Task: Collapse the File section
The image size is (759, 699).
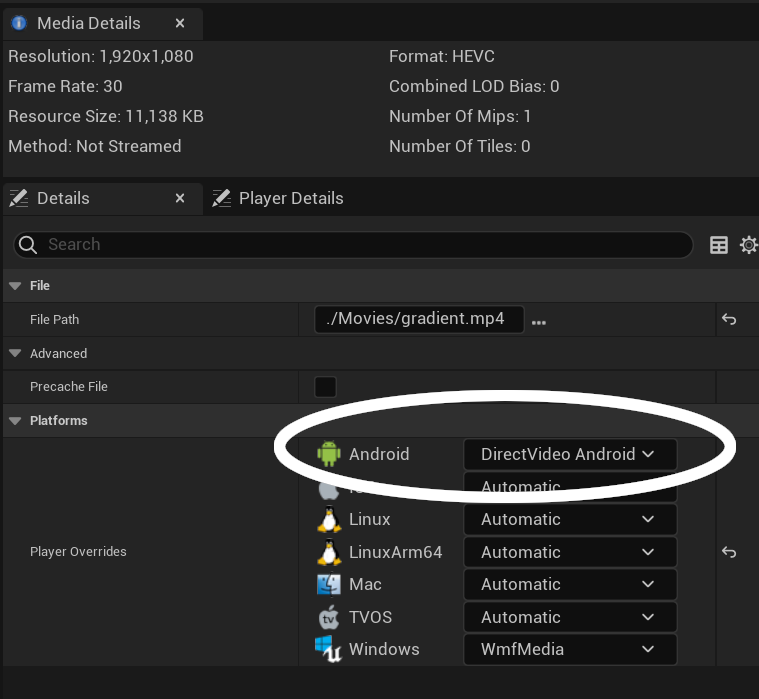Action: tap(15, 286)
